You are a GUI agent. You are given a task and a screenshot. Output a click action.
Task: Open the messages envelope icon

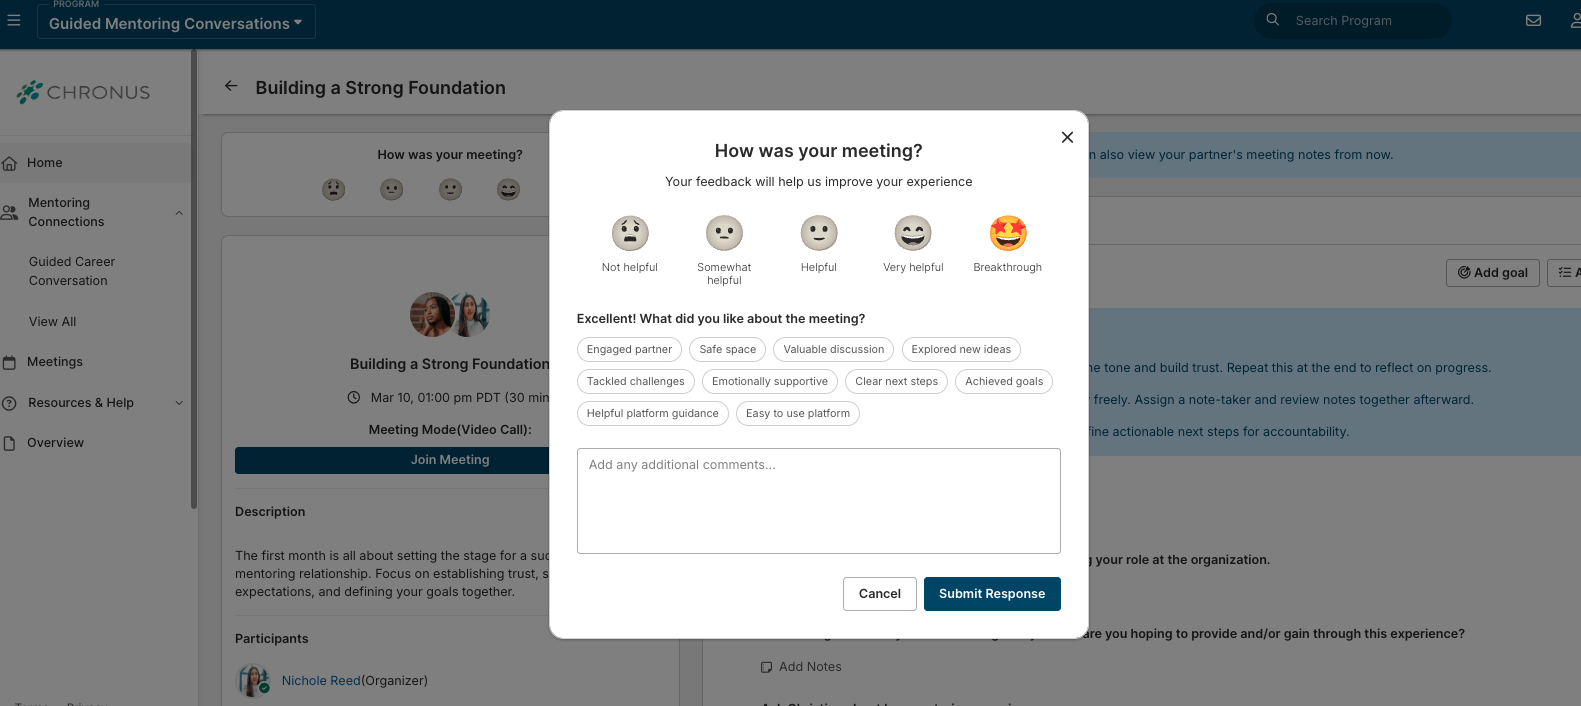click(x=1533, y=20)
